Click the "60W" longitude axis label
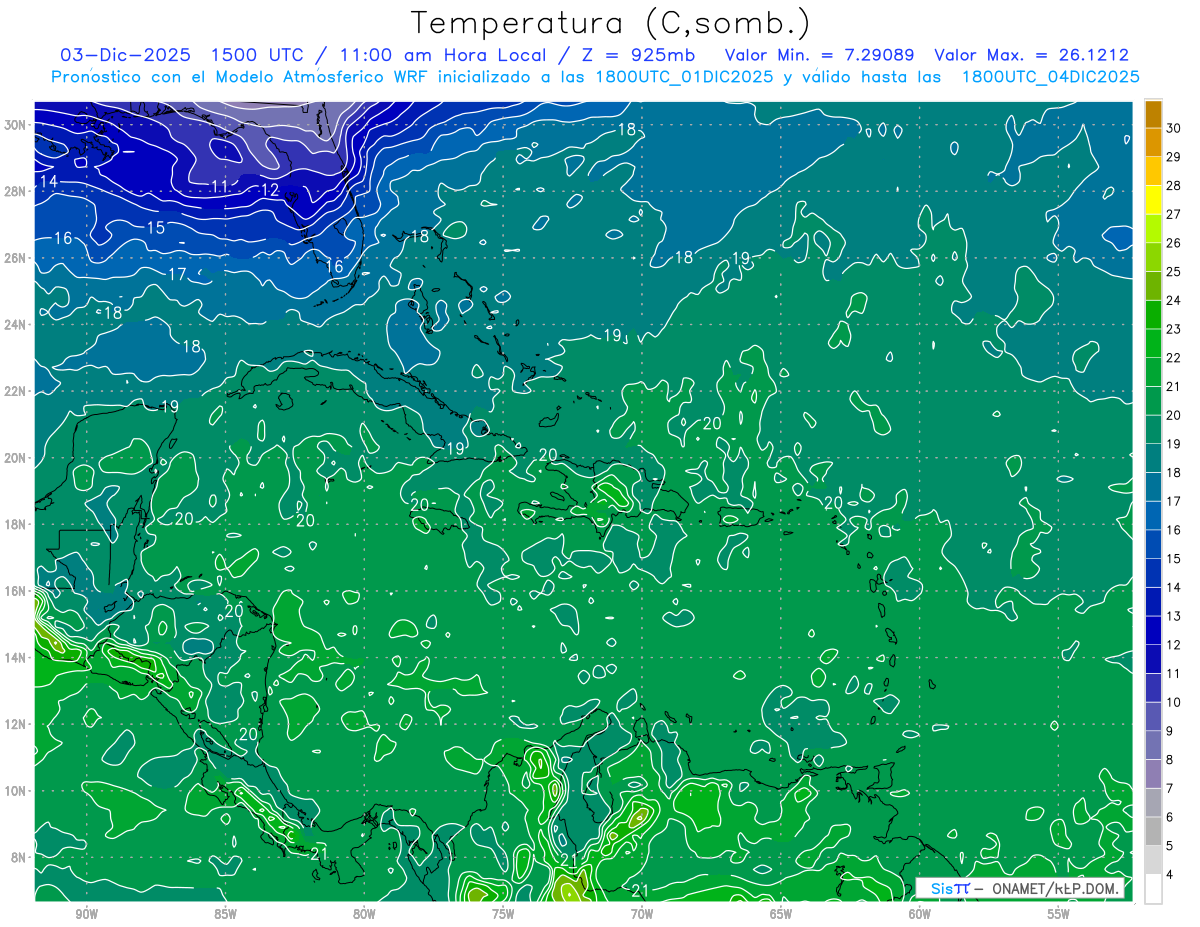 point(920,915)
